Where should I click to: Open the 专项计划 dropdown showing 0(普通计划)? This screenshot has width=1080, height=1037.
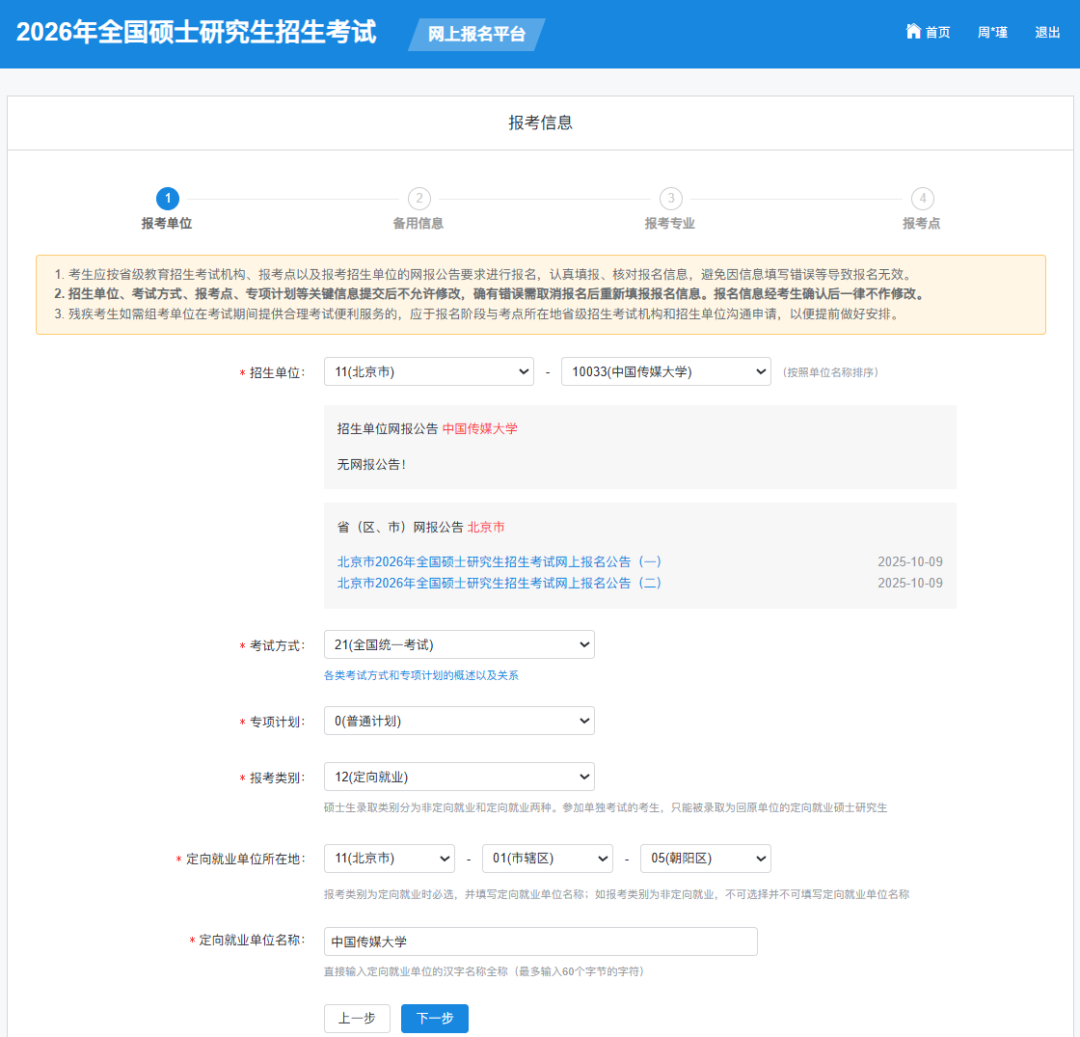pos(458,720)
